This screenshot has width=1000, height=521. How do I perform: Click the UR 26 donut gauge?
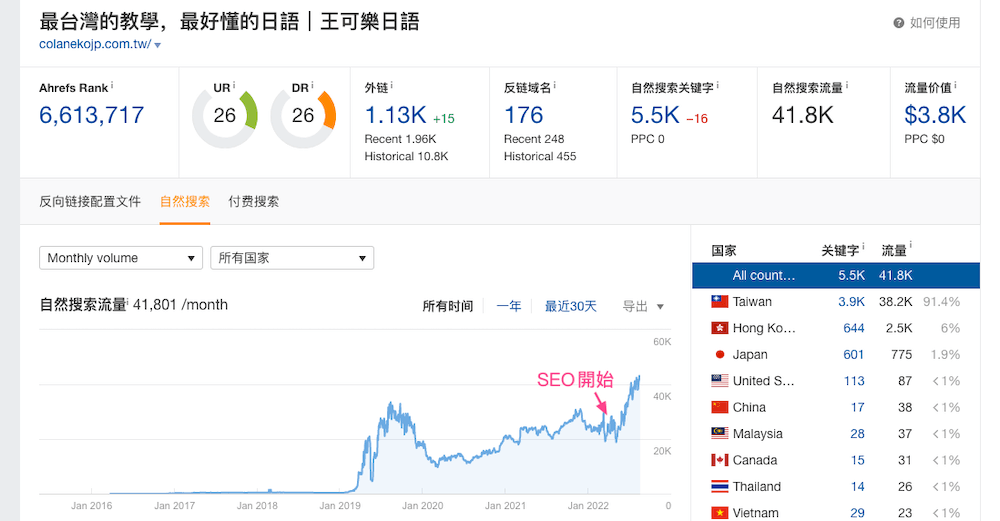[224, 116]
